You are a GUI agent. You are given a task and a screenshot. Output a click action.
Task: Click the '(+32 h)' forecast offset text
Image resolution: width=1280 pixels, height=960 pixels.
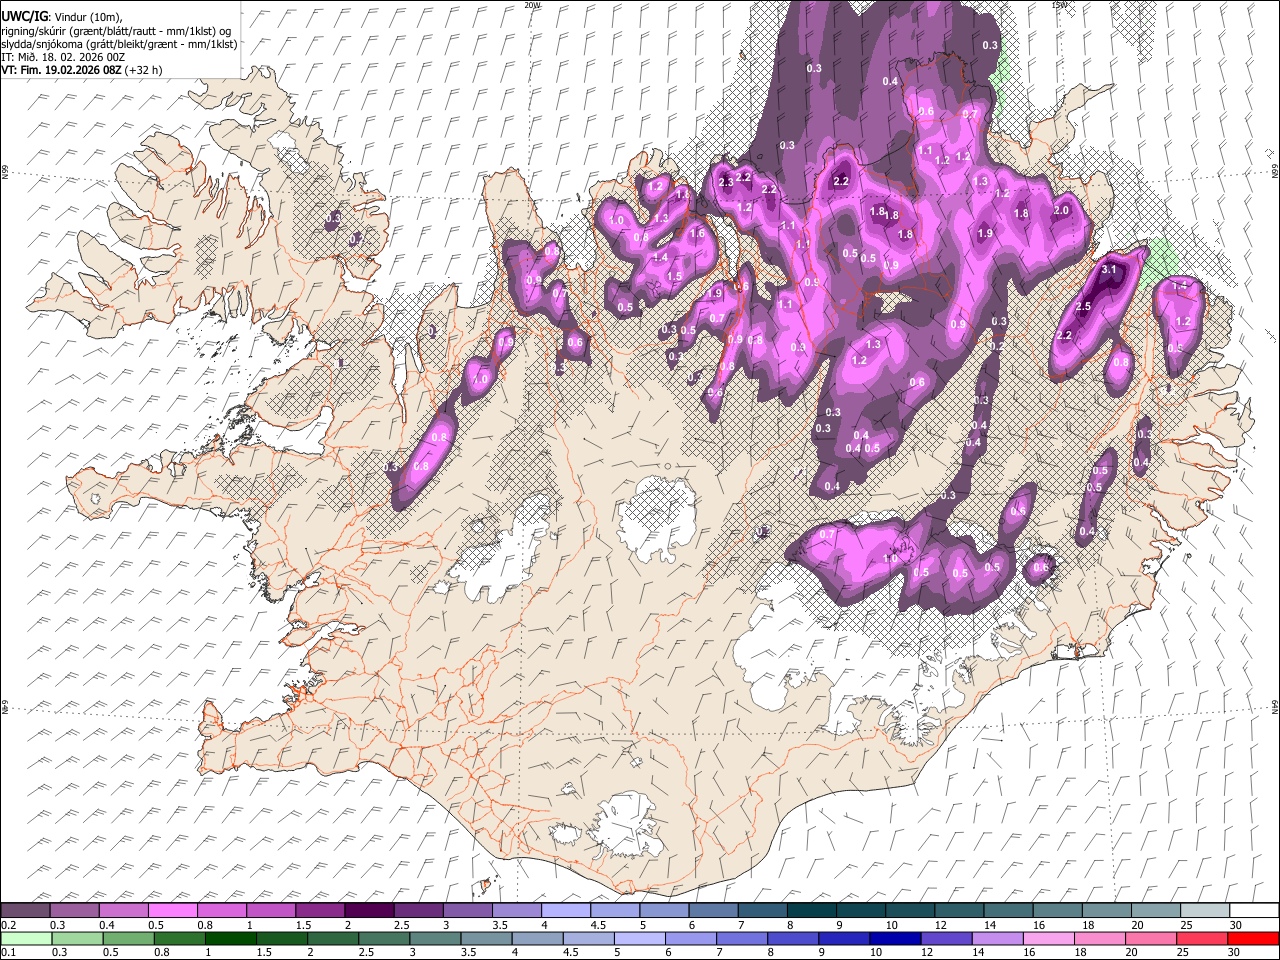tap(144, 70)
